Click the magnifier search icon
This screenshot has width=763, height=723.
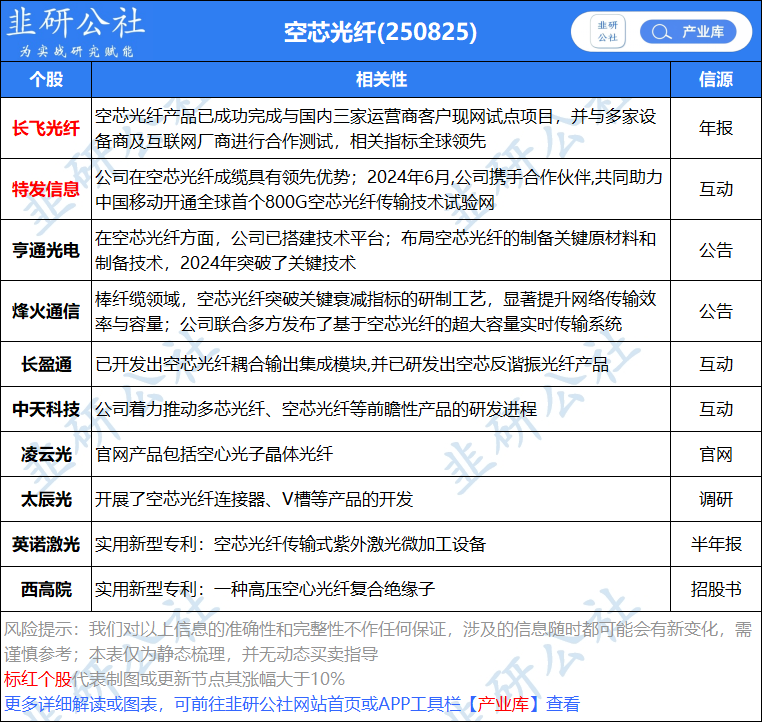pyautogui.click(x=660, y=32)
